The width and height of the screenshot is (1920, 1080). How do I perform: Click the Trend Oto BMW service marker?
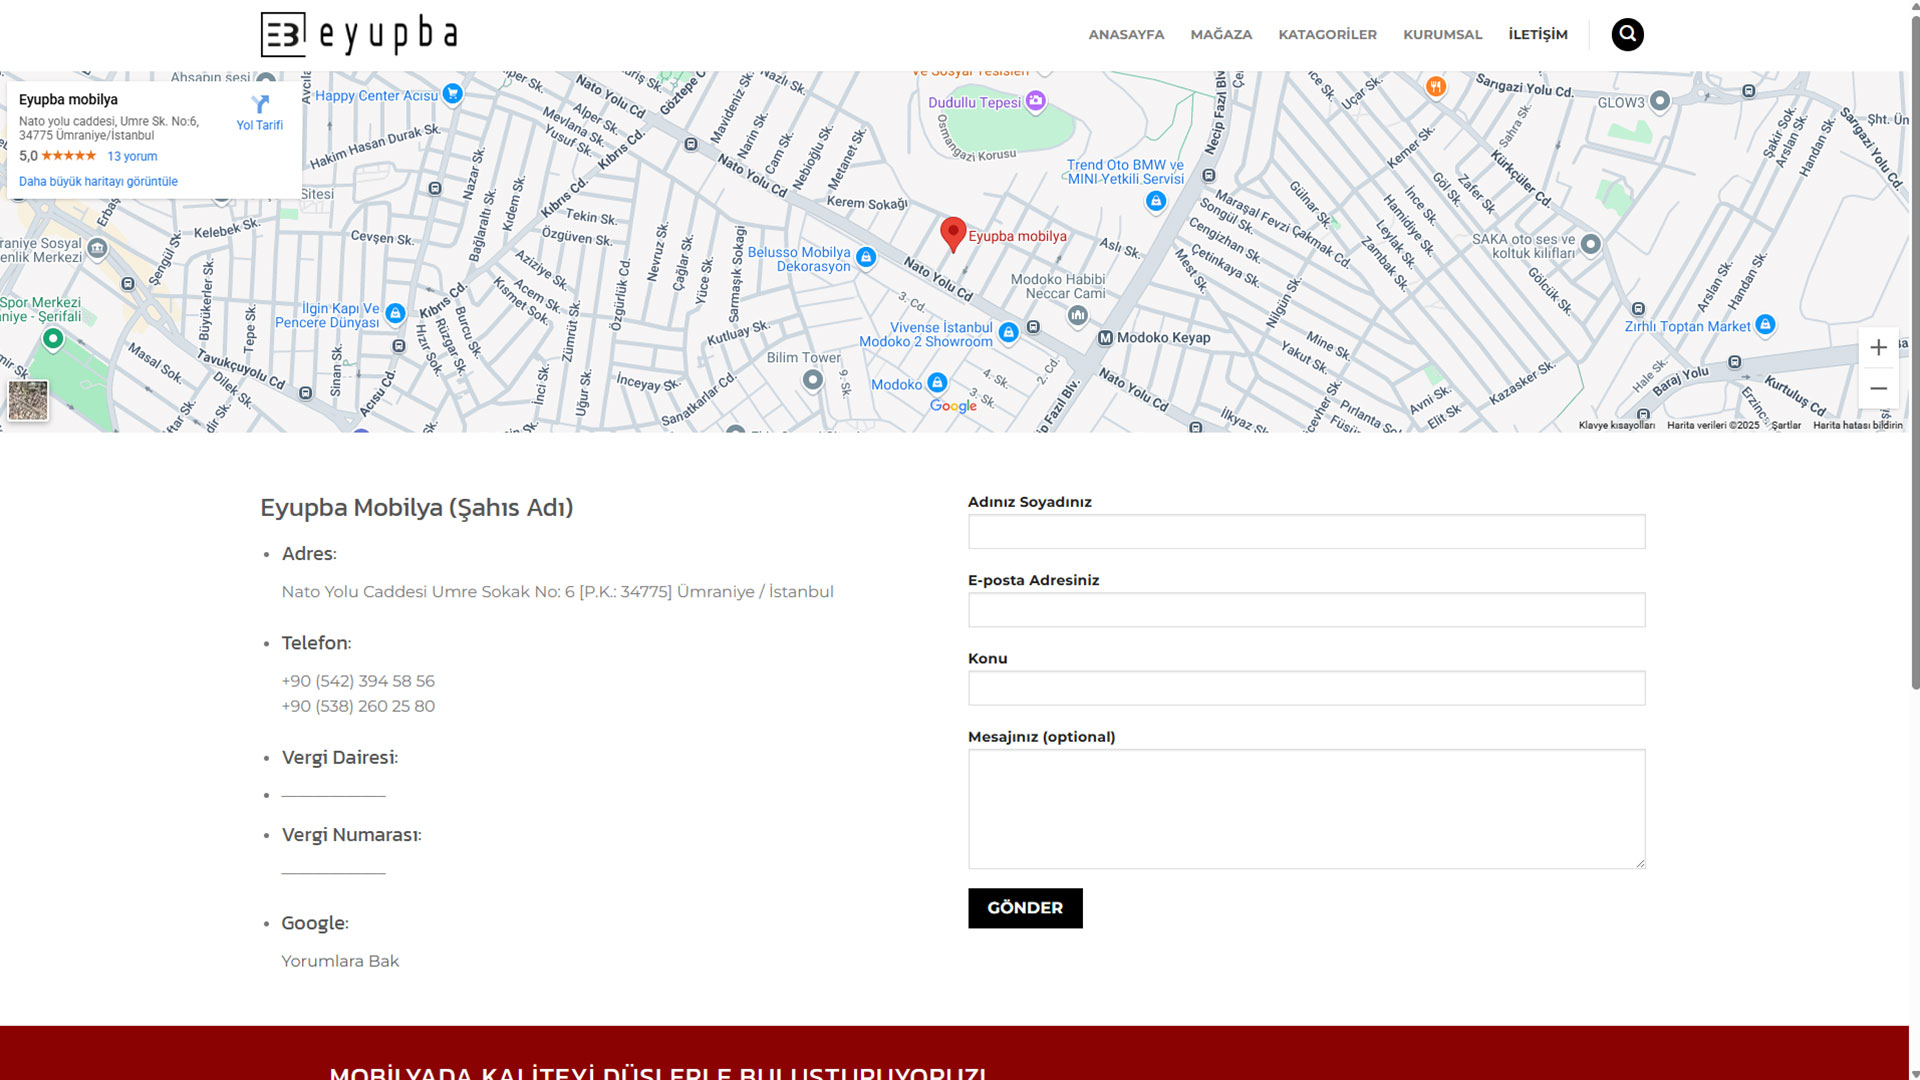point(1156,202)
